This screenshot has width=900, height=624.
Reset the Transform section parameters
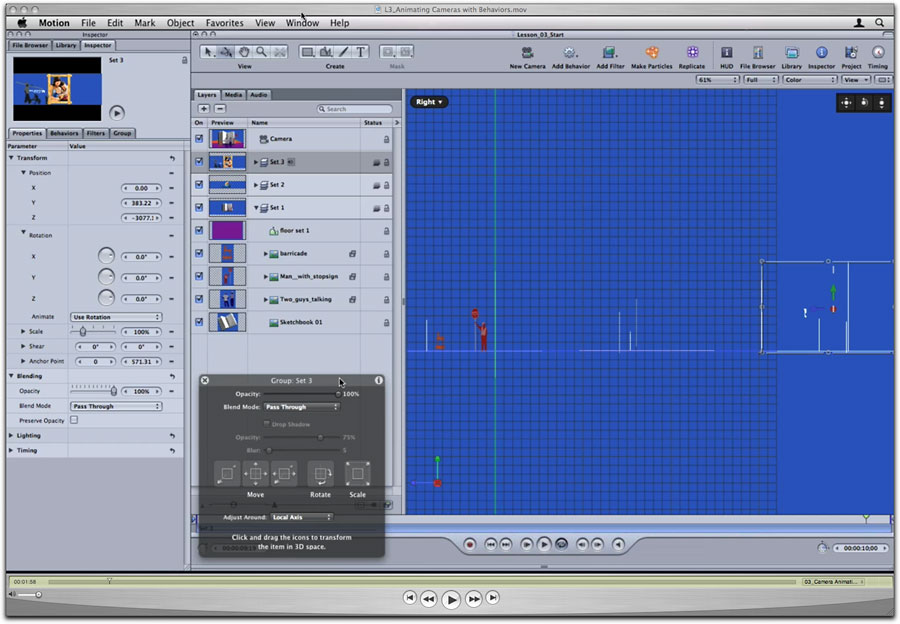click(172, 158)
